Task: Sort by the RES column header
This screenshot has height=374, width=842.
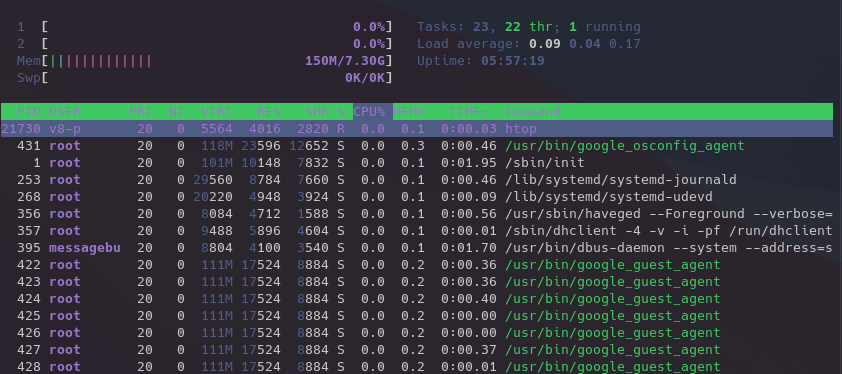Action: [x=268, y=112]
